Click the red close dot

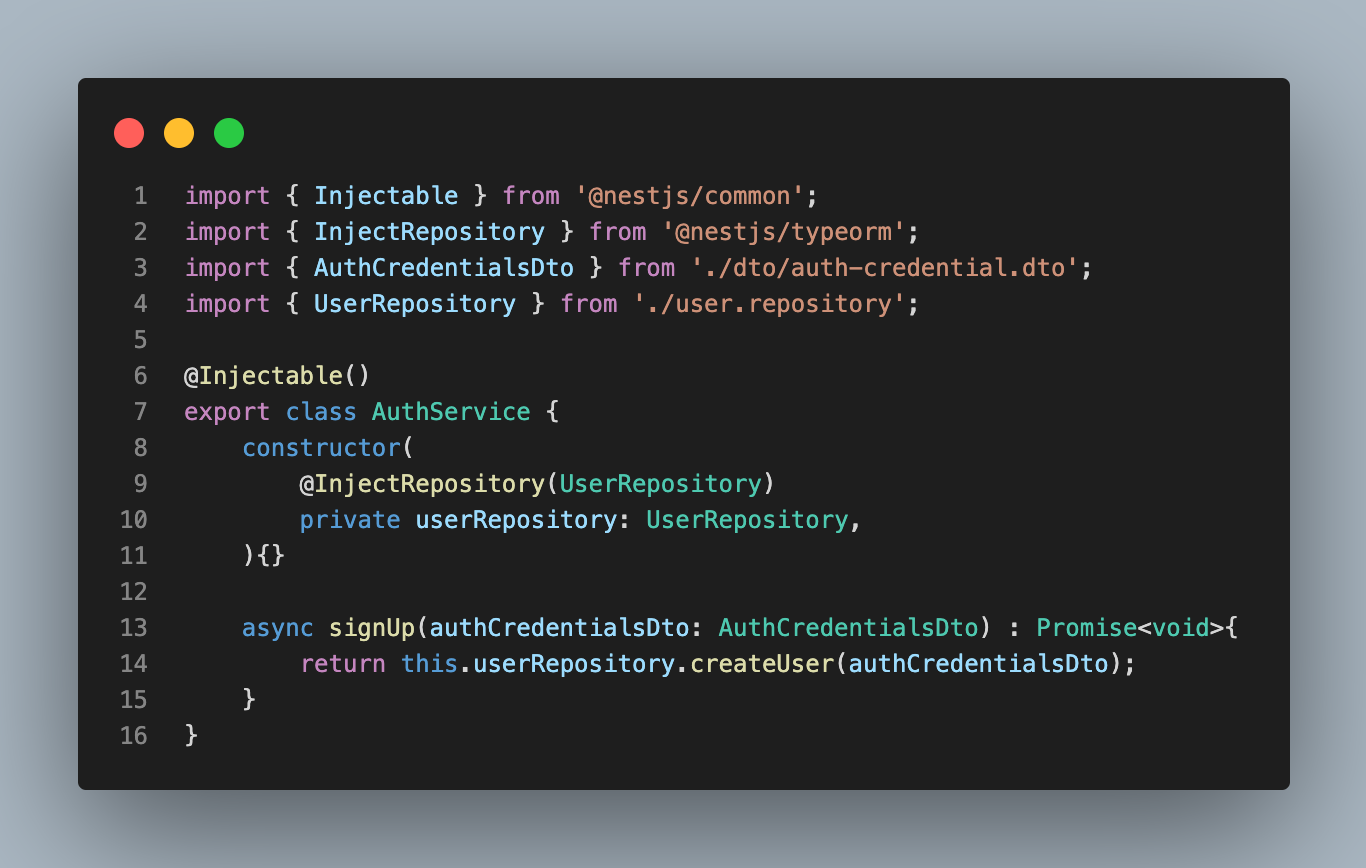coord(129,133)
